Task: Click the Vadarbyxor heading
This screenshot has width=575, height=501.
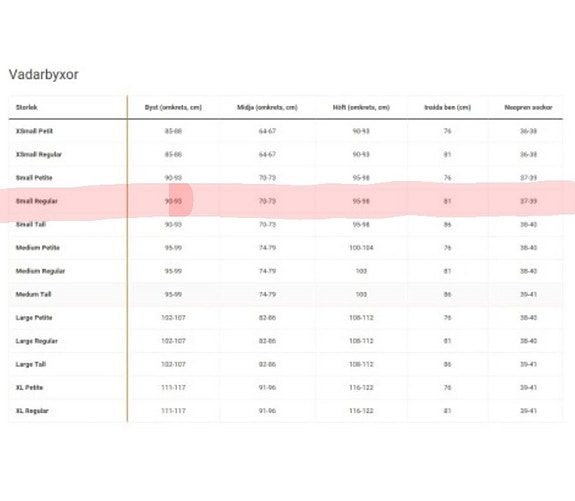Action: tap(43, 74)
